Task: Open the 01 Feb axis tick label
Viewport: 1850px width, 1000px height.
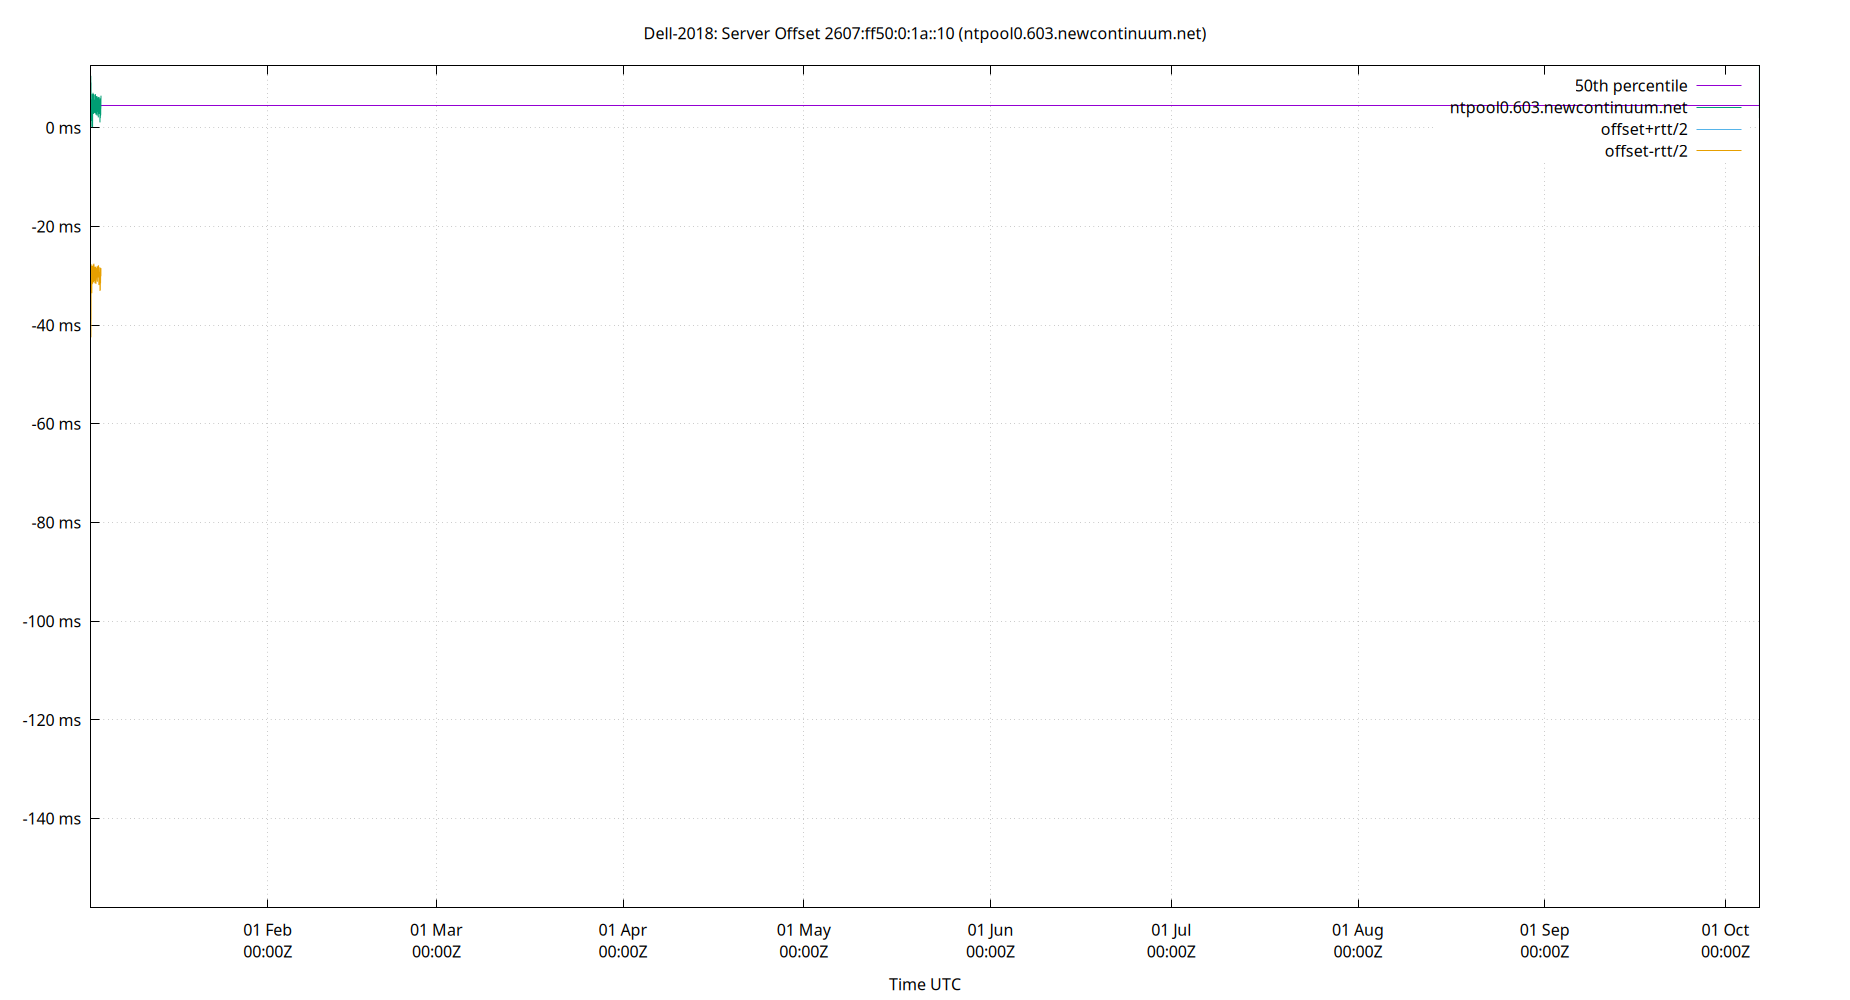Action: 266,930
